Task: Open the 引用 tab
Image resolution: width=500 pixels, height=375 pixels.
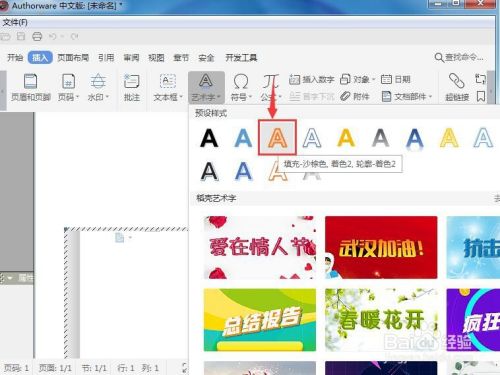Action: tap(106, 57)
